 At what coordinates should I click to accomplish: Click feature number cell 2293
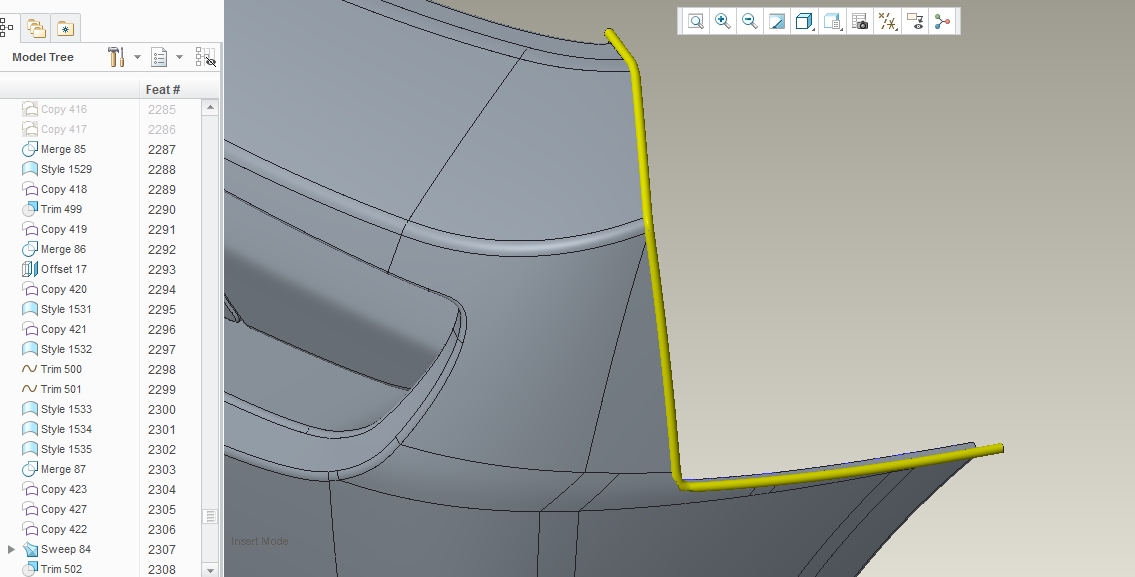tap(162, 269)
